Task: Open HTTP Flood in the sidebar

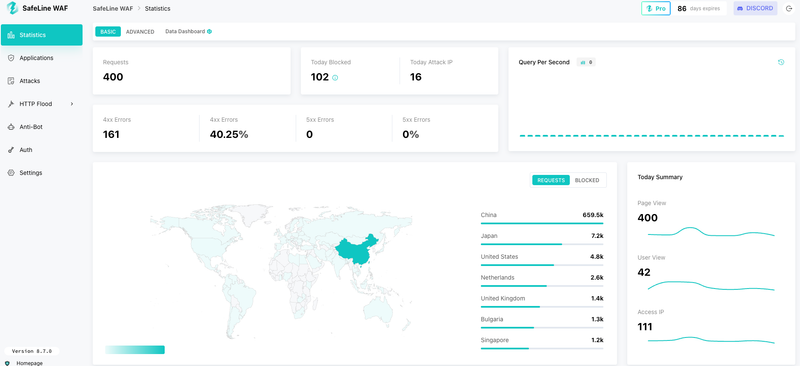Action: point(42,104)
